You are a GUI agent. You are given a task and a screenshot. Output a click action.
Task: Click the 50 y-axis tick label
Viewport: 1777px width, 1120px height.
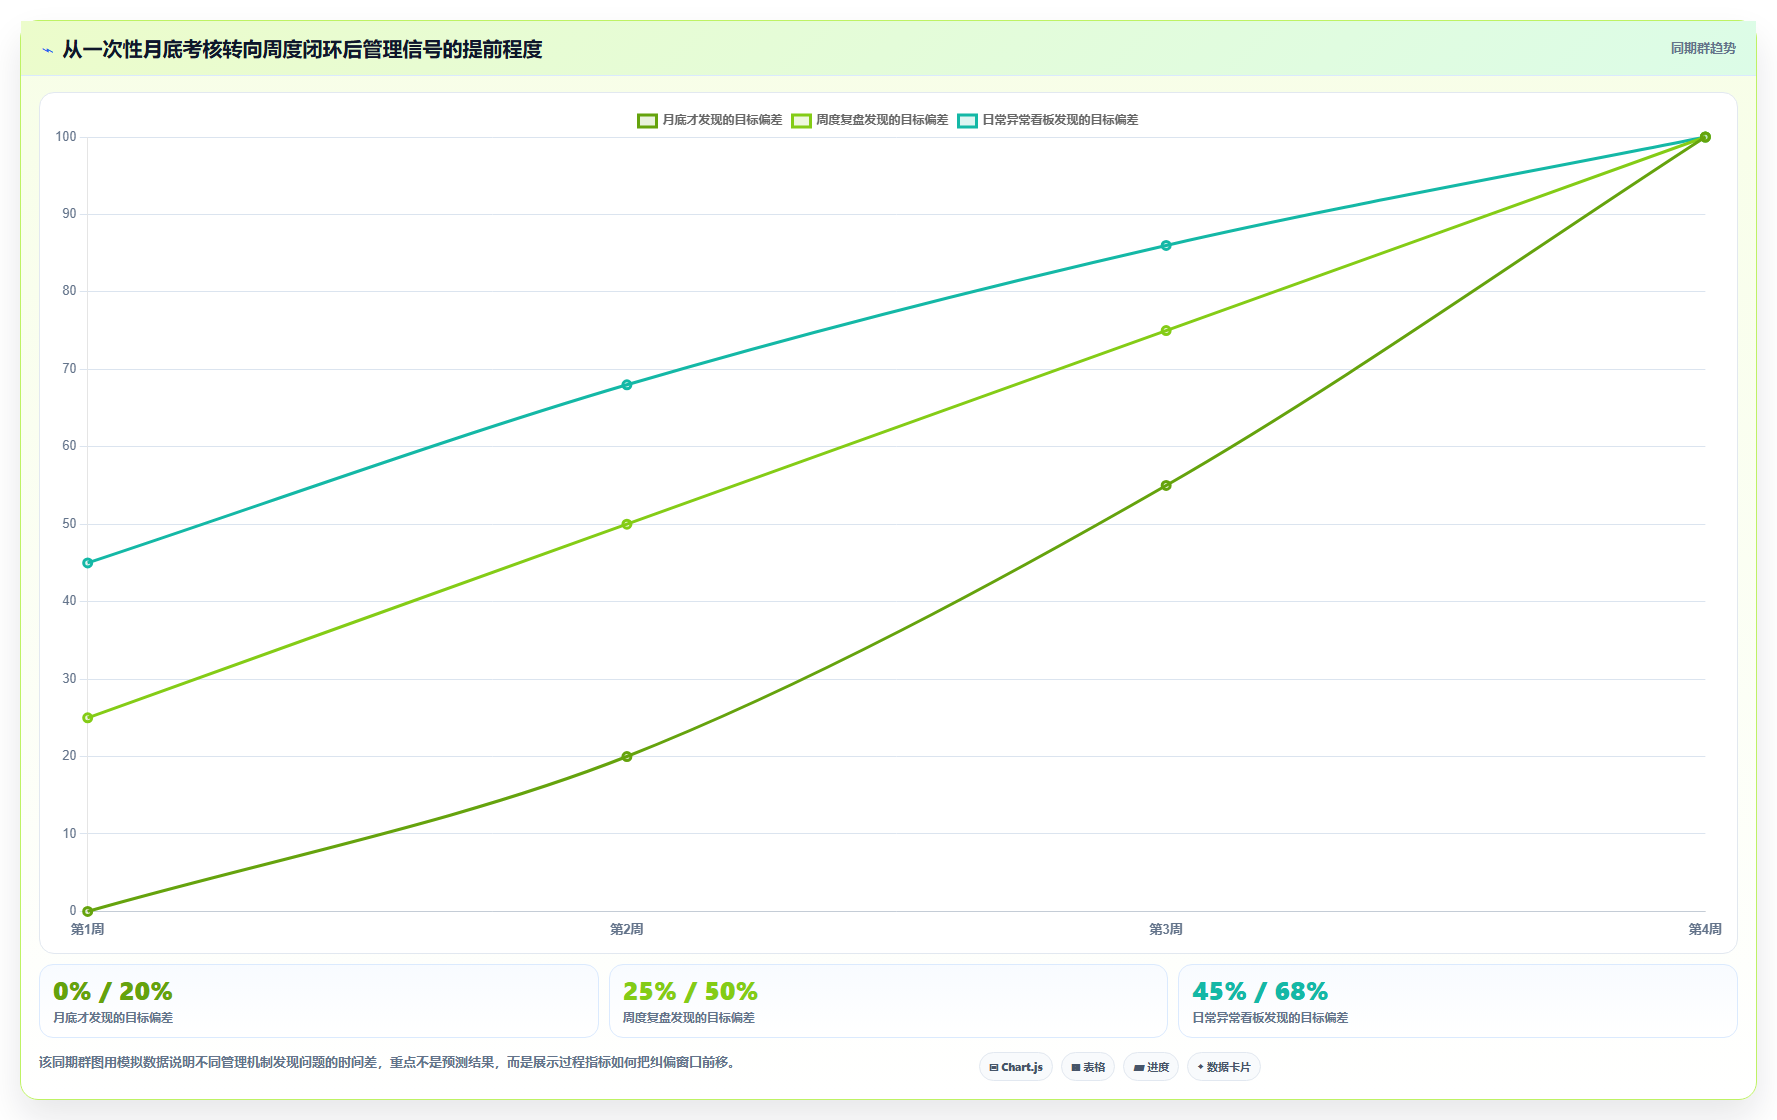69,524
